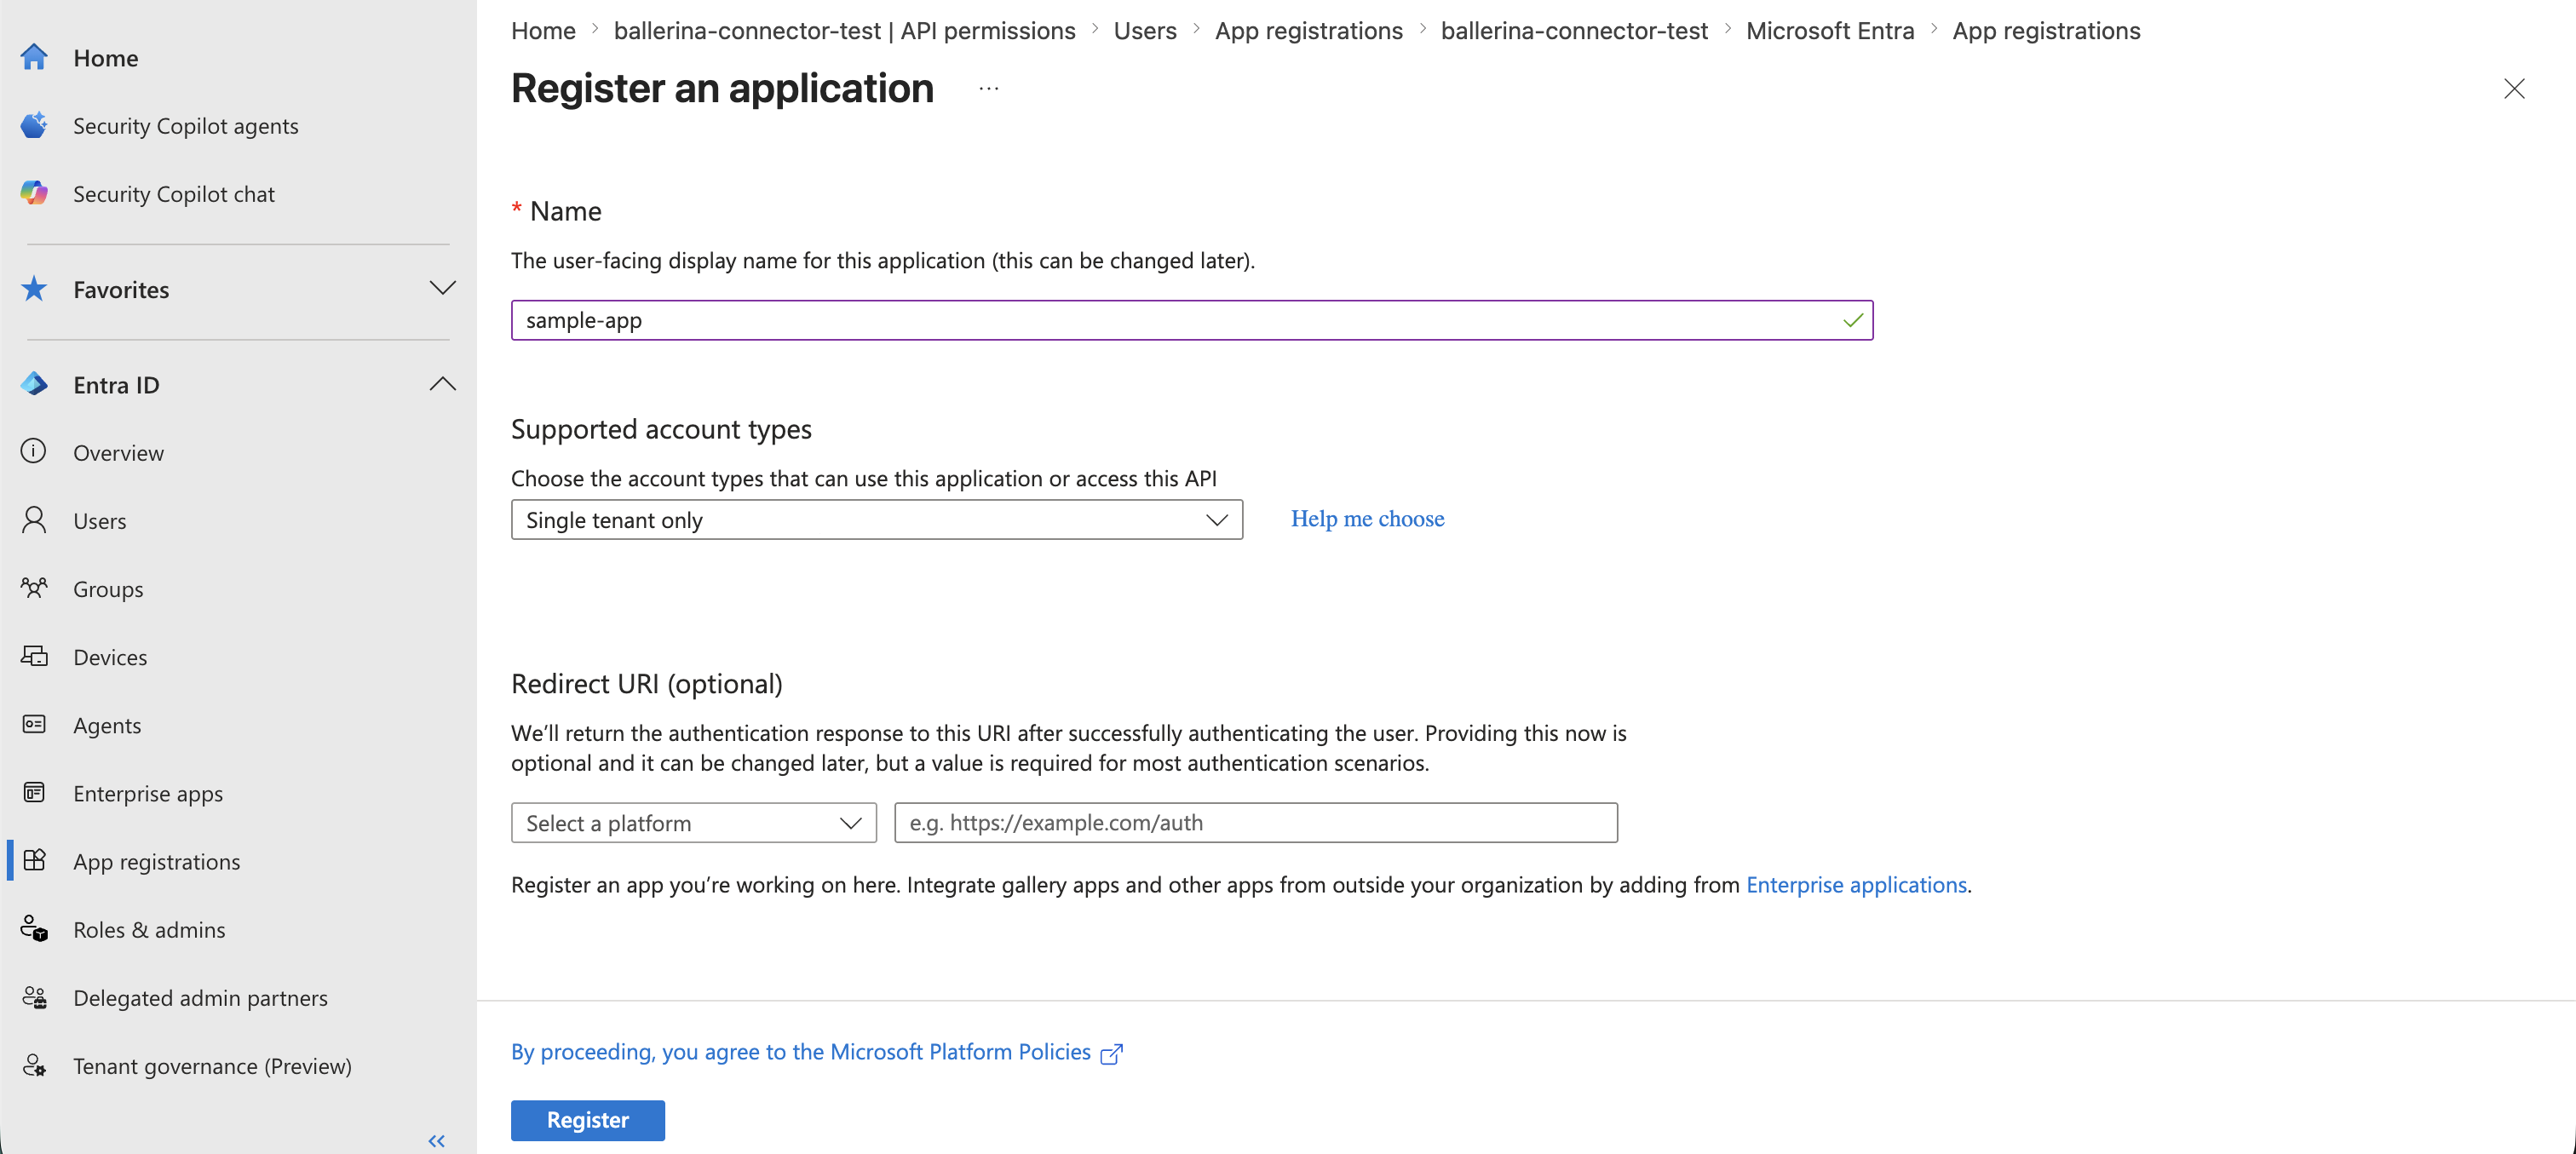Expand the Favorites section chevron

(443, 288)
